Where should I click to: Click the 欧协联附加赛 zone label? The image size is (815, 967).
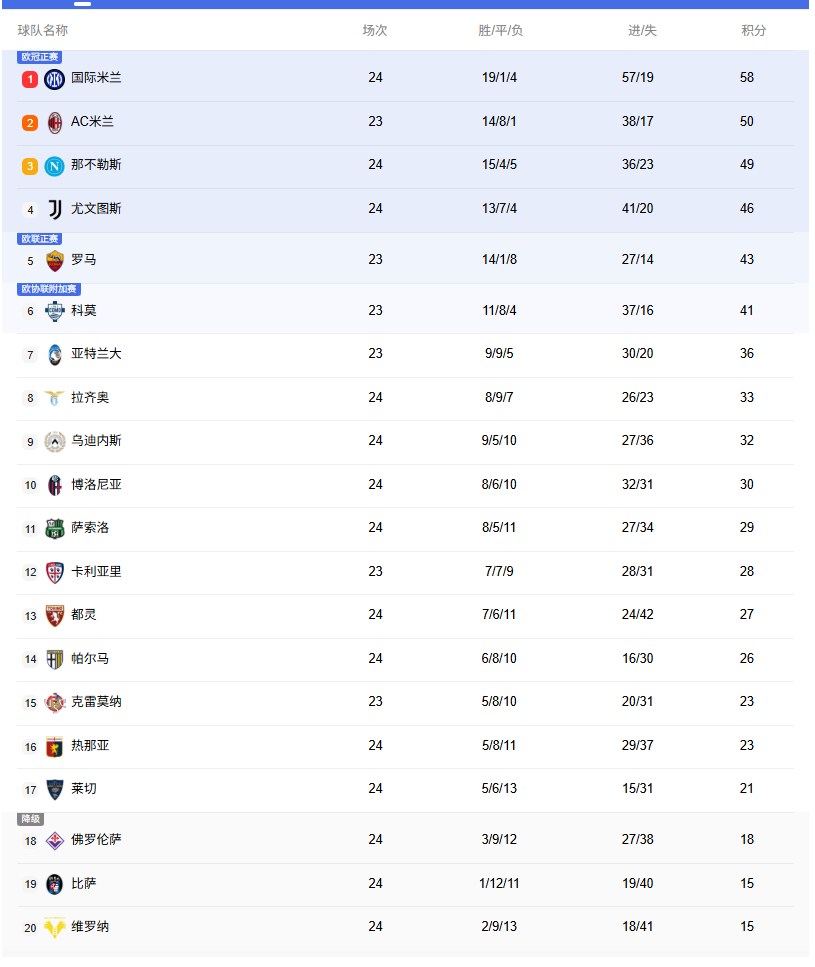pyautogui.click(x=49, y=289)
